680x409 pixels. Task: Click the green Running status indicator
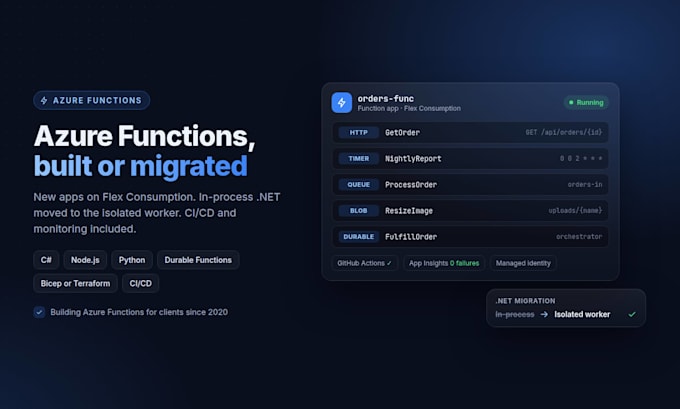tap(586, 102)
